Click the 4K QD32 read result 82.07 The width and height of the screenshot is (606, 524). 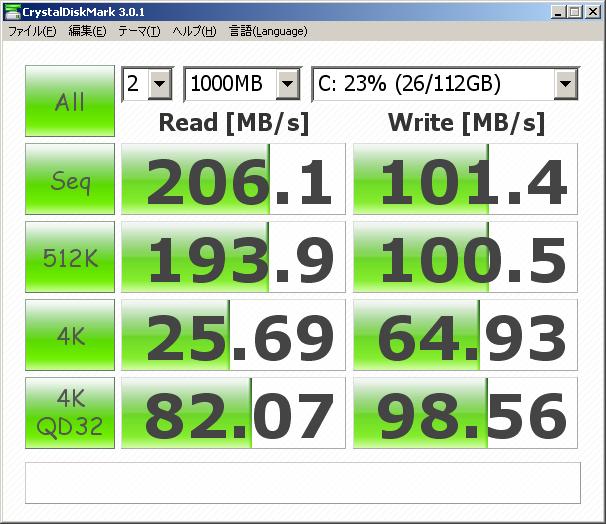point(233,413)
